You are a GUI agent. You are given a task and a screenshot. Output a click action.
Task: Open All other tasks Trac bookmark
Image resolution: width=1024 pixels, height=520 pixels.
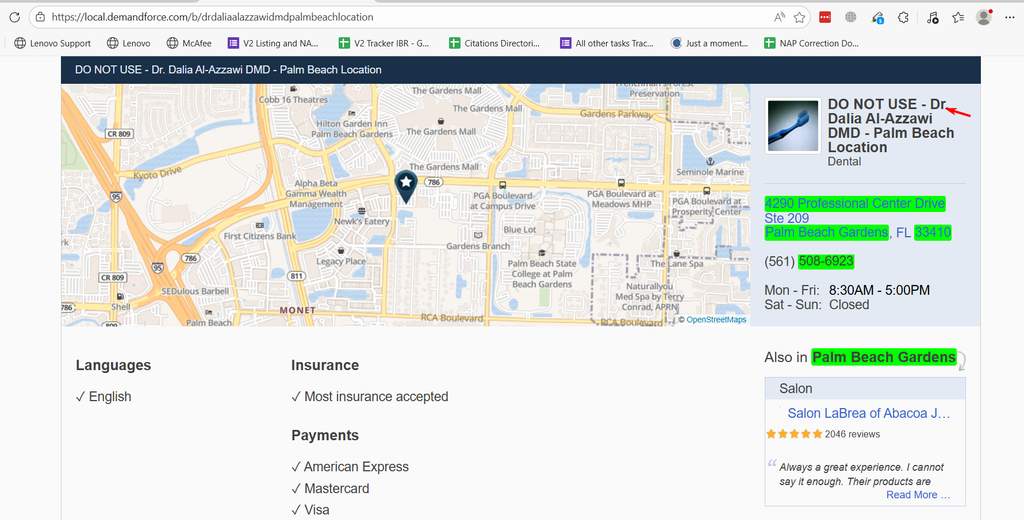[x=607, y=43]
